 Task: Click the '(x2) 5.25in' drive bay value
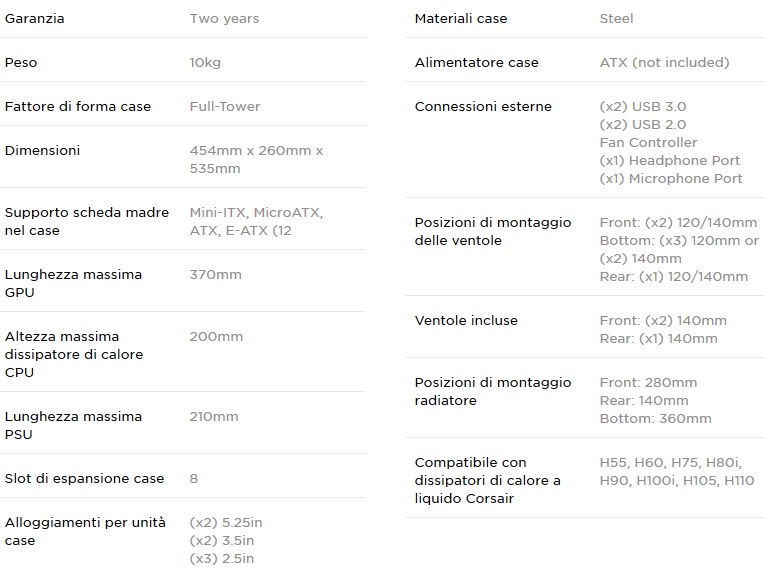click(x=226, y=522)
